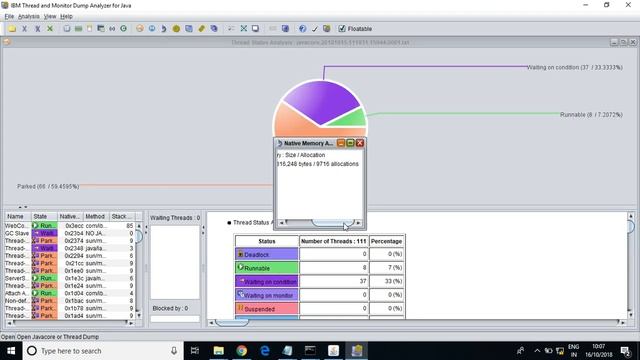The height and width of the screenshot is (360, 640).
Task: Click the teal crossed-arrows toolbar icon
Action: pos(244,29)
